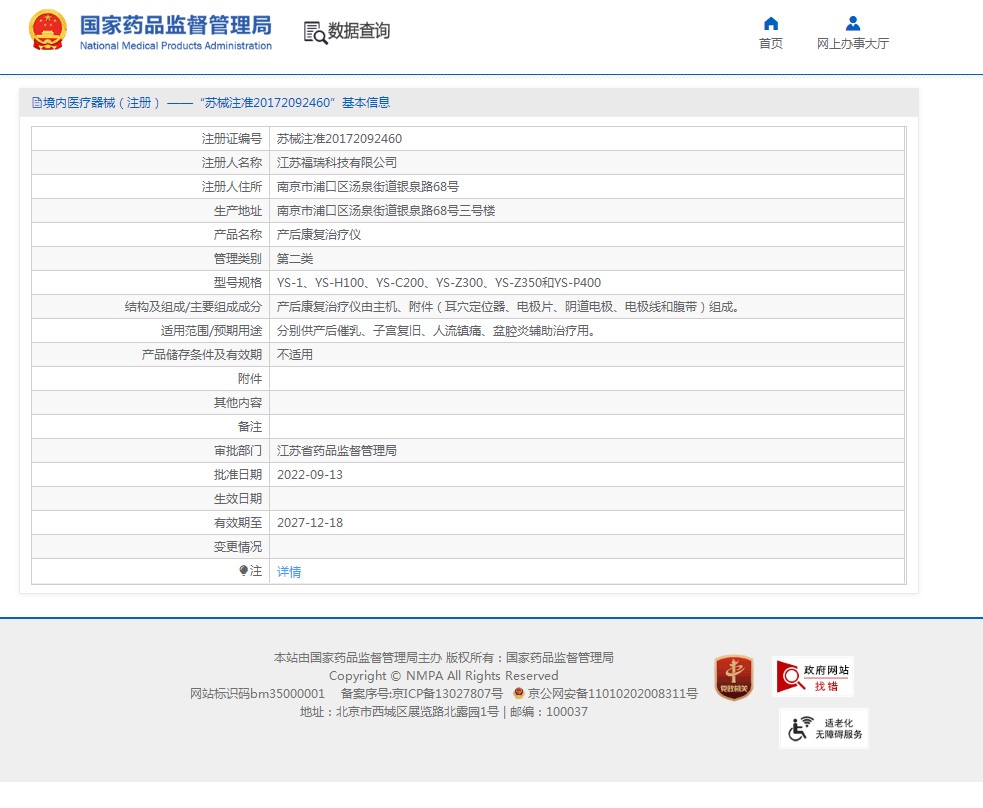
Task: Click the 产品名称 row label
Action: [238, 235]
